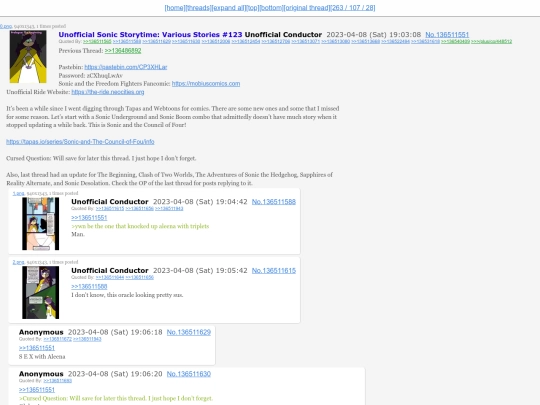
Task: Click the timestamp 2023-04-08 (Sat) 19:03:08
Action: tap(374, 34)
